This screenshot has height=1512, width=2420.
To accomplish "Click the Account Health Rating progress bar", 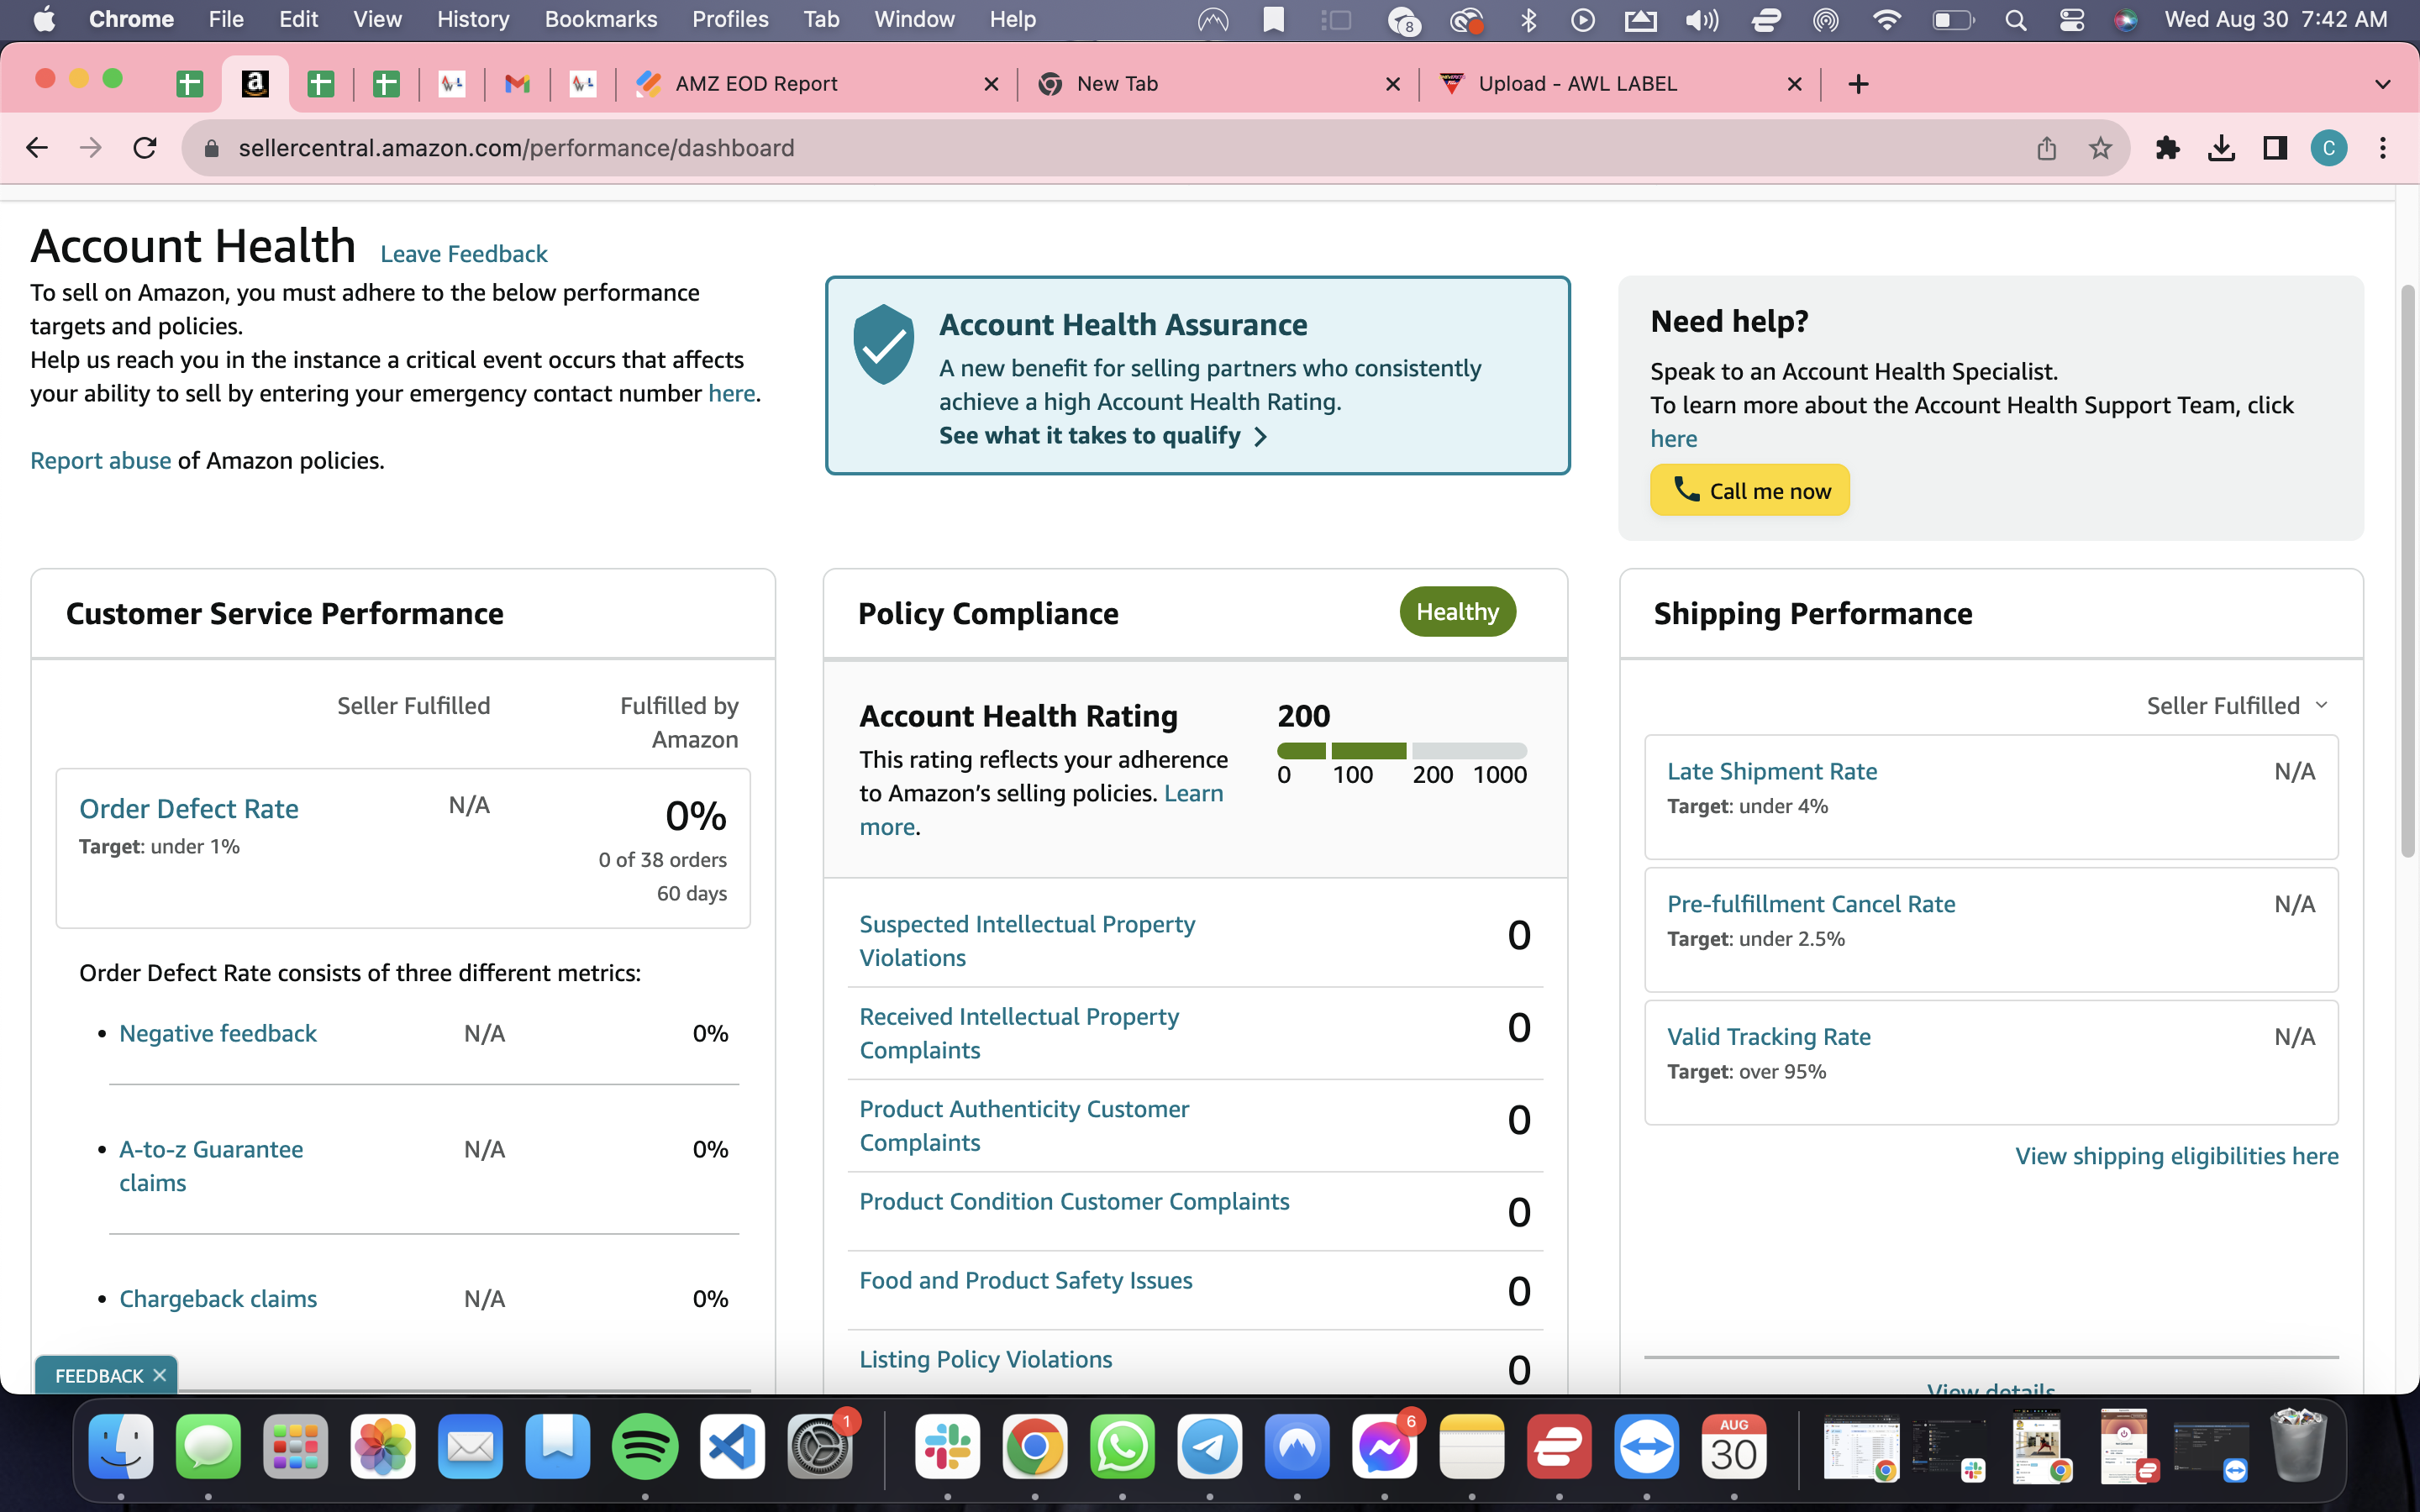I will [x=1402, y=751].
